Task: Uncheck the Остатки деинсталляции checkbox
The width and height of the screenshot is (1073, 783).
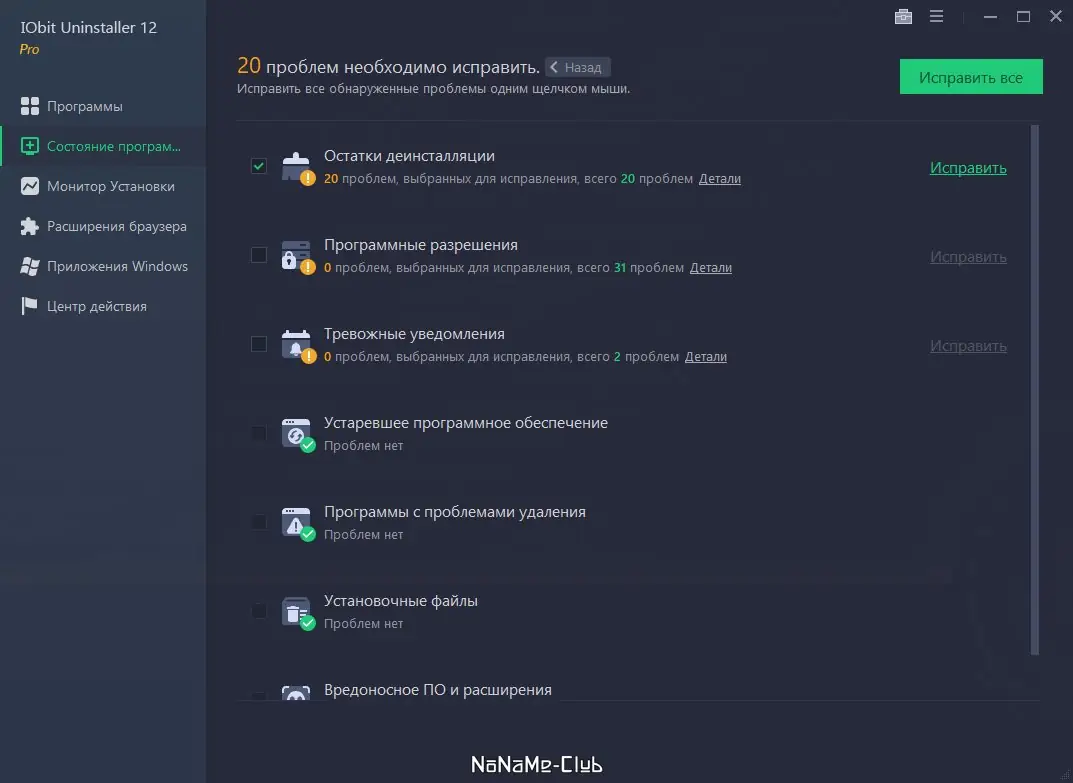Action: click(x=259, y=166)
